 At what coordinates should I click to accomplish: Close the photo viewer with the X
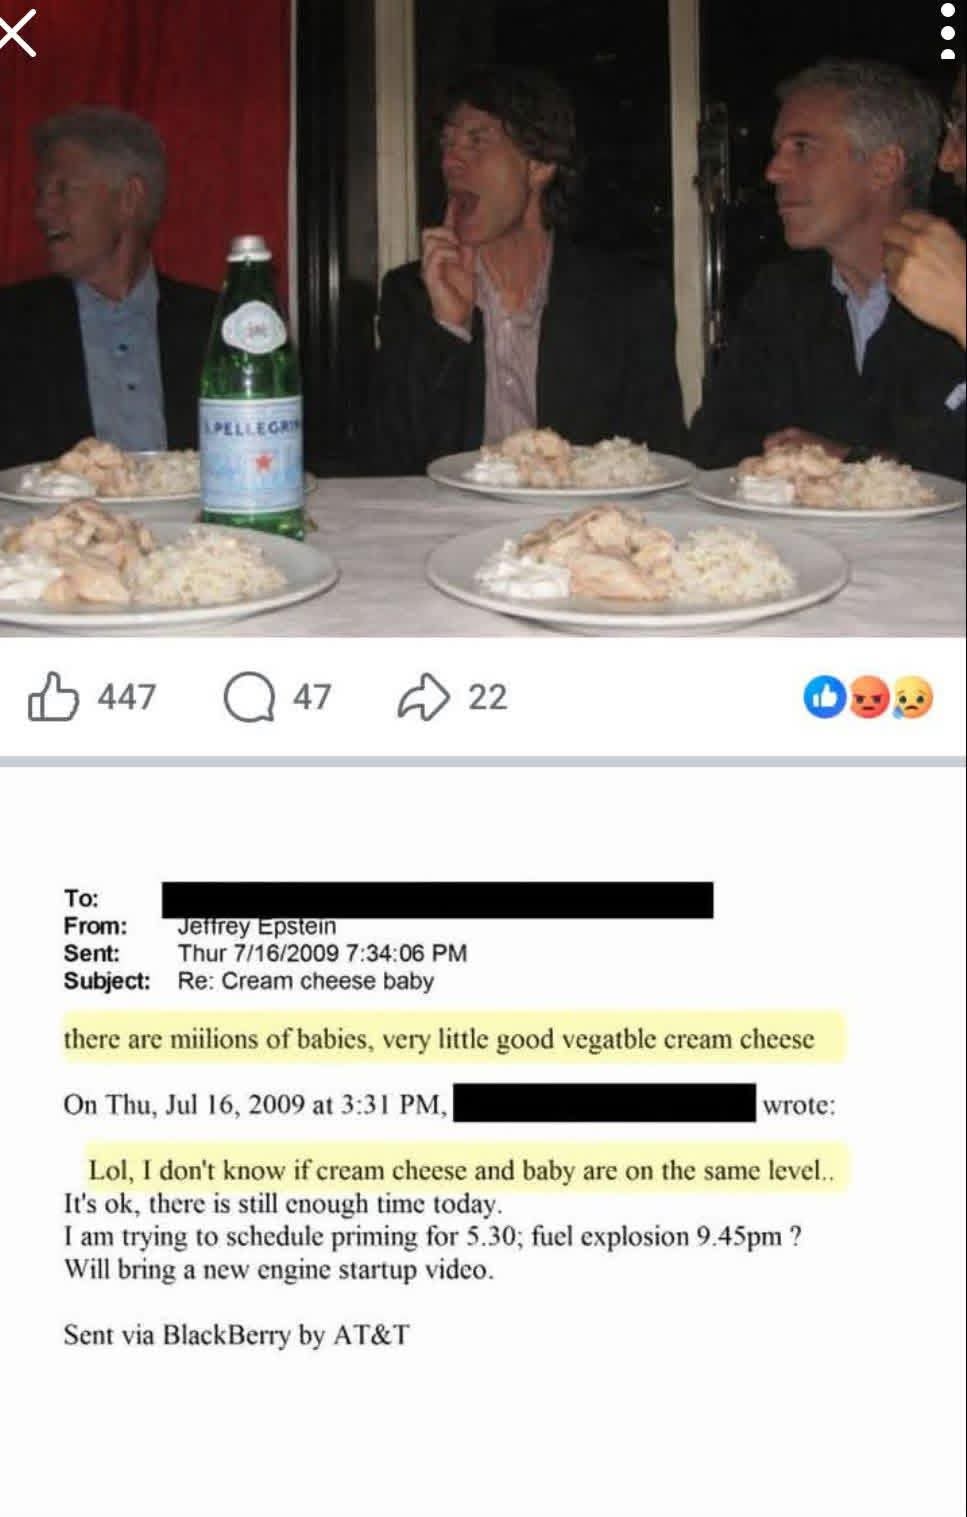pos(17,34)
